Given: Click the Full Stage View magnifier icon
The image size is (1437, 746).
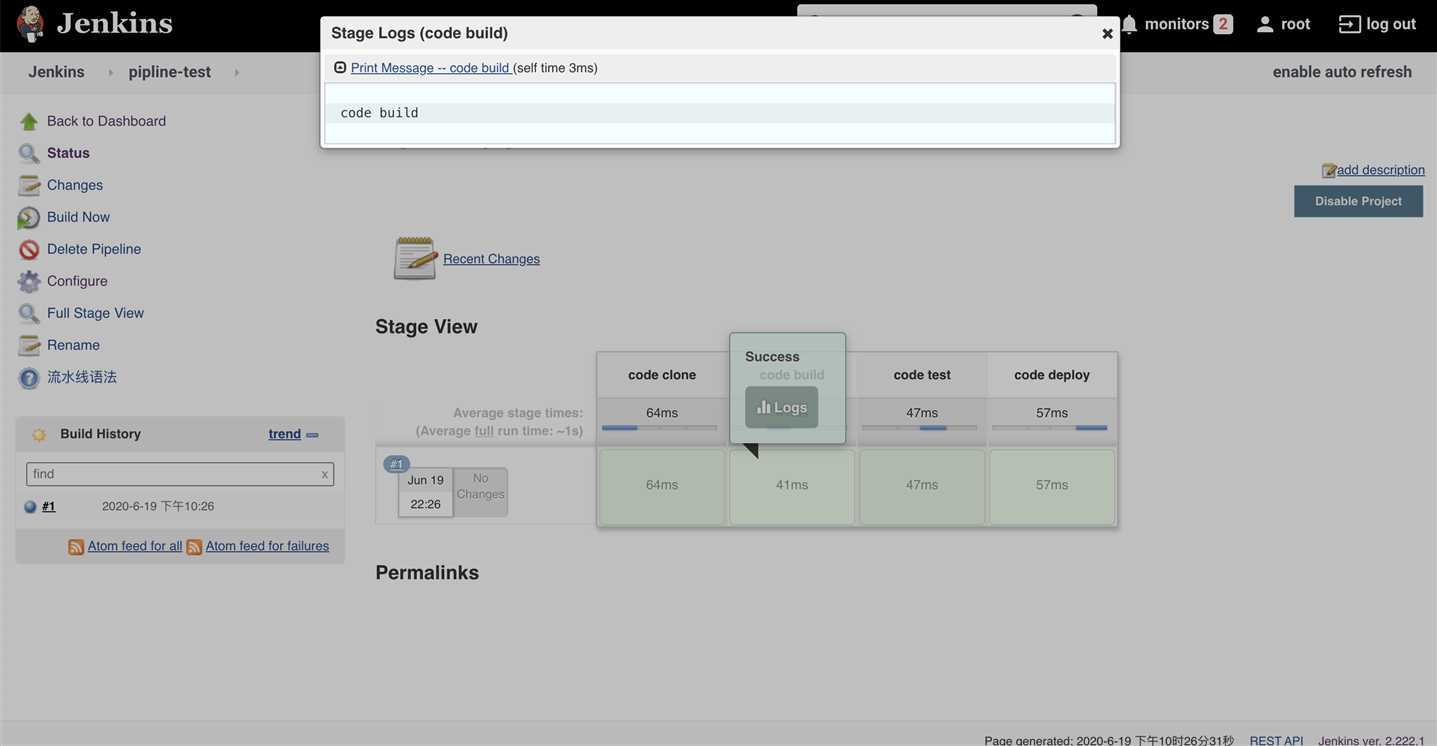Looking at the screenshot, I should click(29, 314).
